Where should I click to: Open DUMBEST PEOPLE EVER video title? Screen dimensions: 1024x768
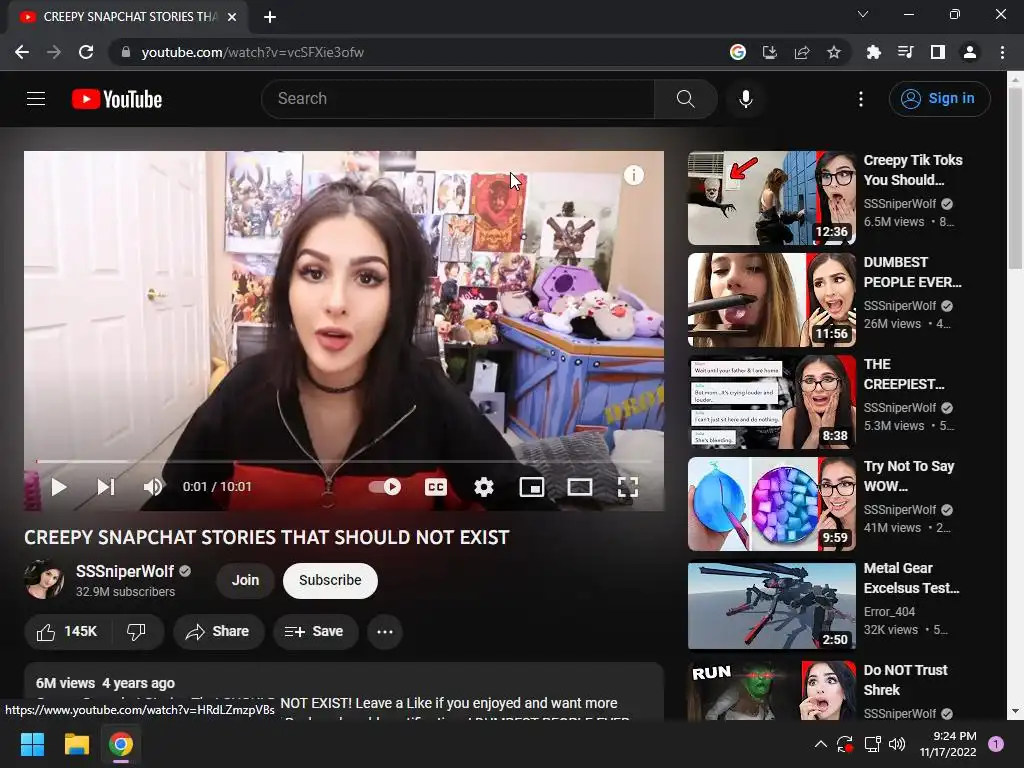(912, 272)
